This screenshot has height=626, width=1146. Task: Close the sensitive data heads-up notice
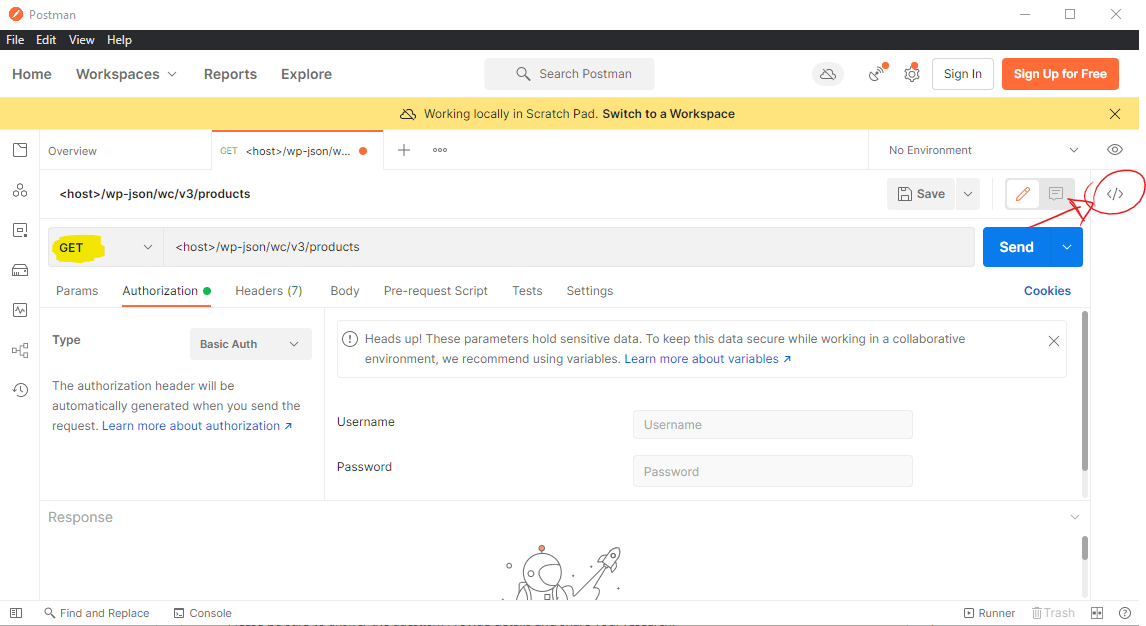(x=1053, y=341)
